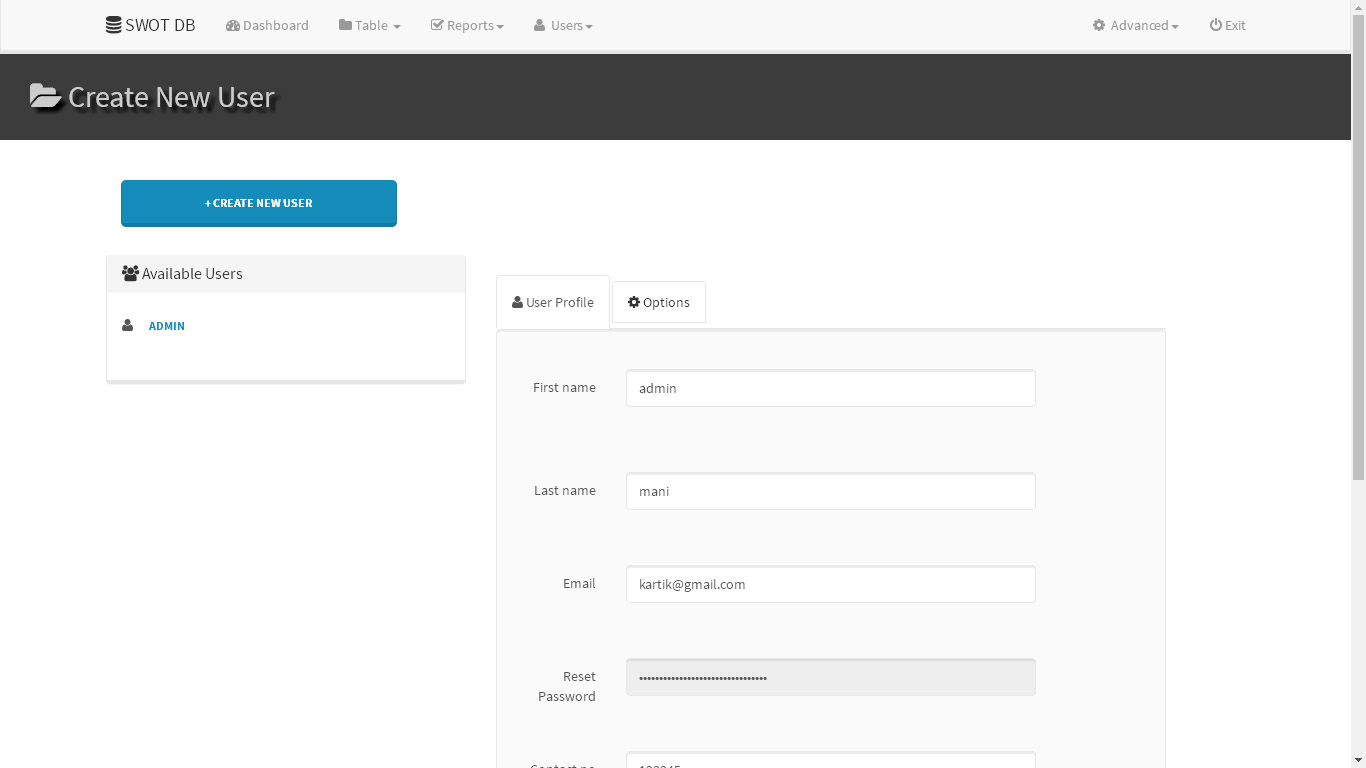Click the open-folder icon beside Create New User
Screen dimensions: 1366x768
click(45, 96)
